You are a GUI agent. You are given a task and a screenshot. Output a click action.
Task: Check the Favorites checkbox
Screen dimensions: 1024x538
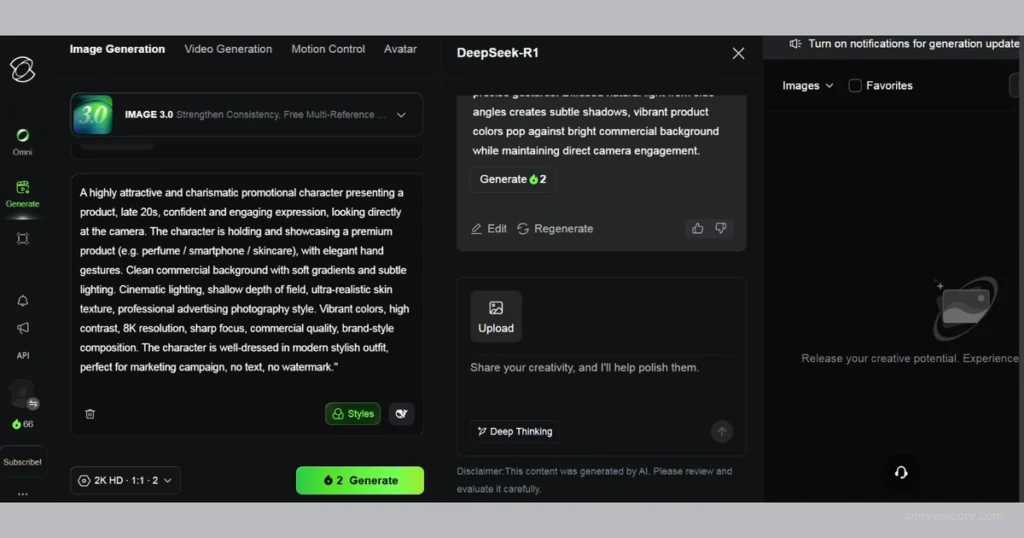tap(855, 86)
